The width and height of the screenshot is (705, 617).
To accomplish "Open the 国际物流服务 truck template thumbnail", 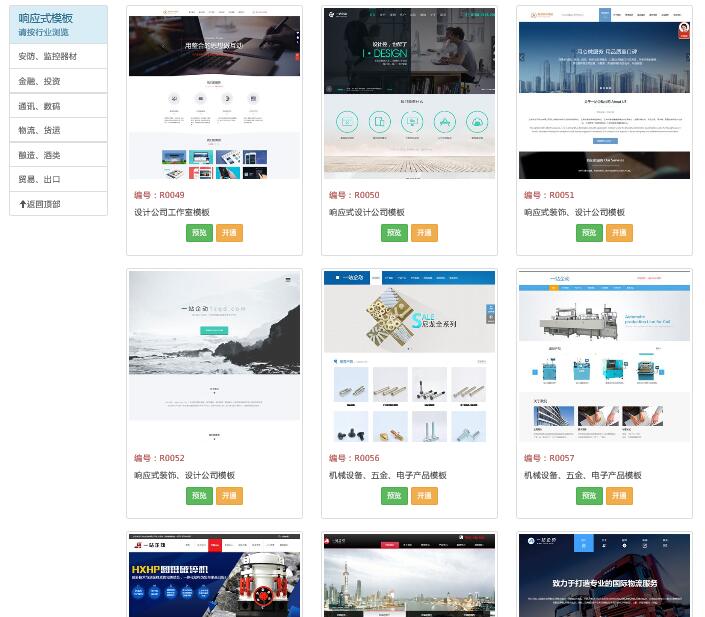I will pos(604,575).
